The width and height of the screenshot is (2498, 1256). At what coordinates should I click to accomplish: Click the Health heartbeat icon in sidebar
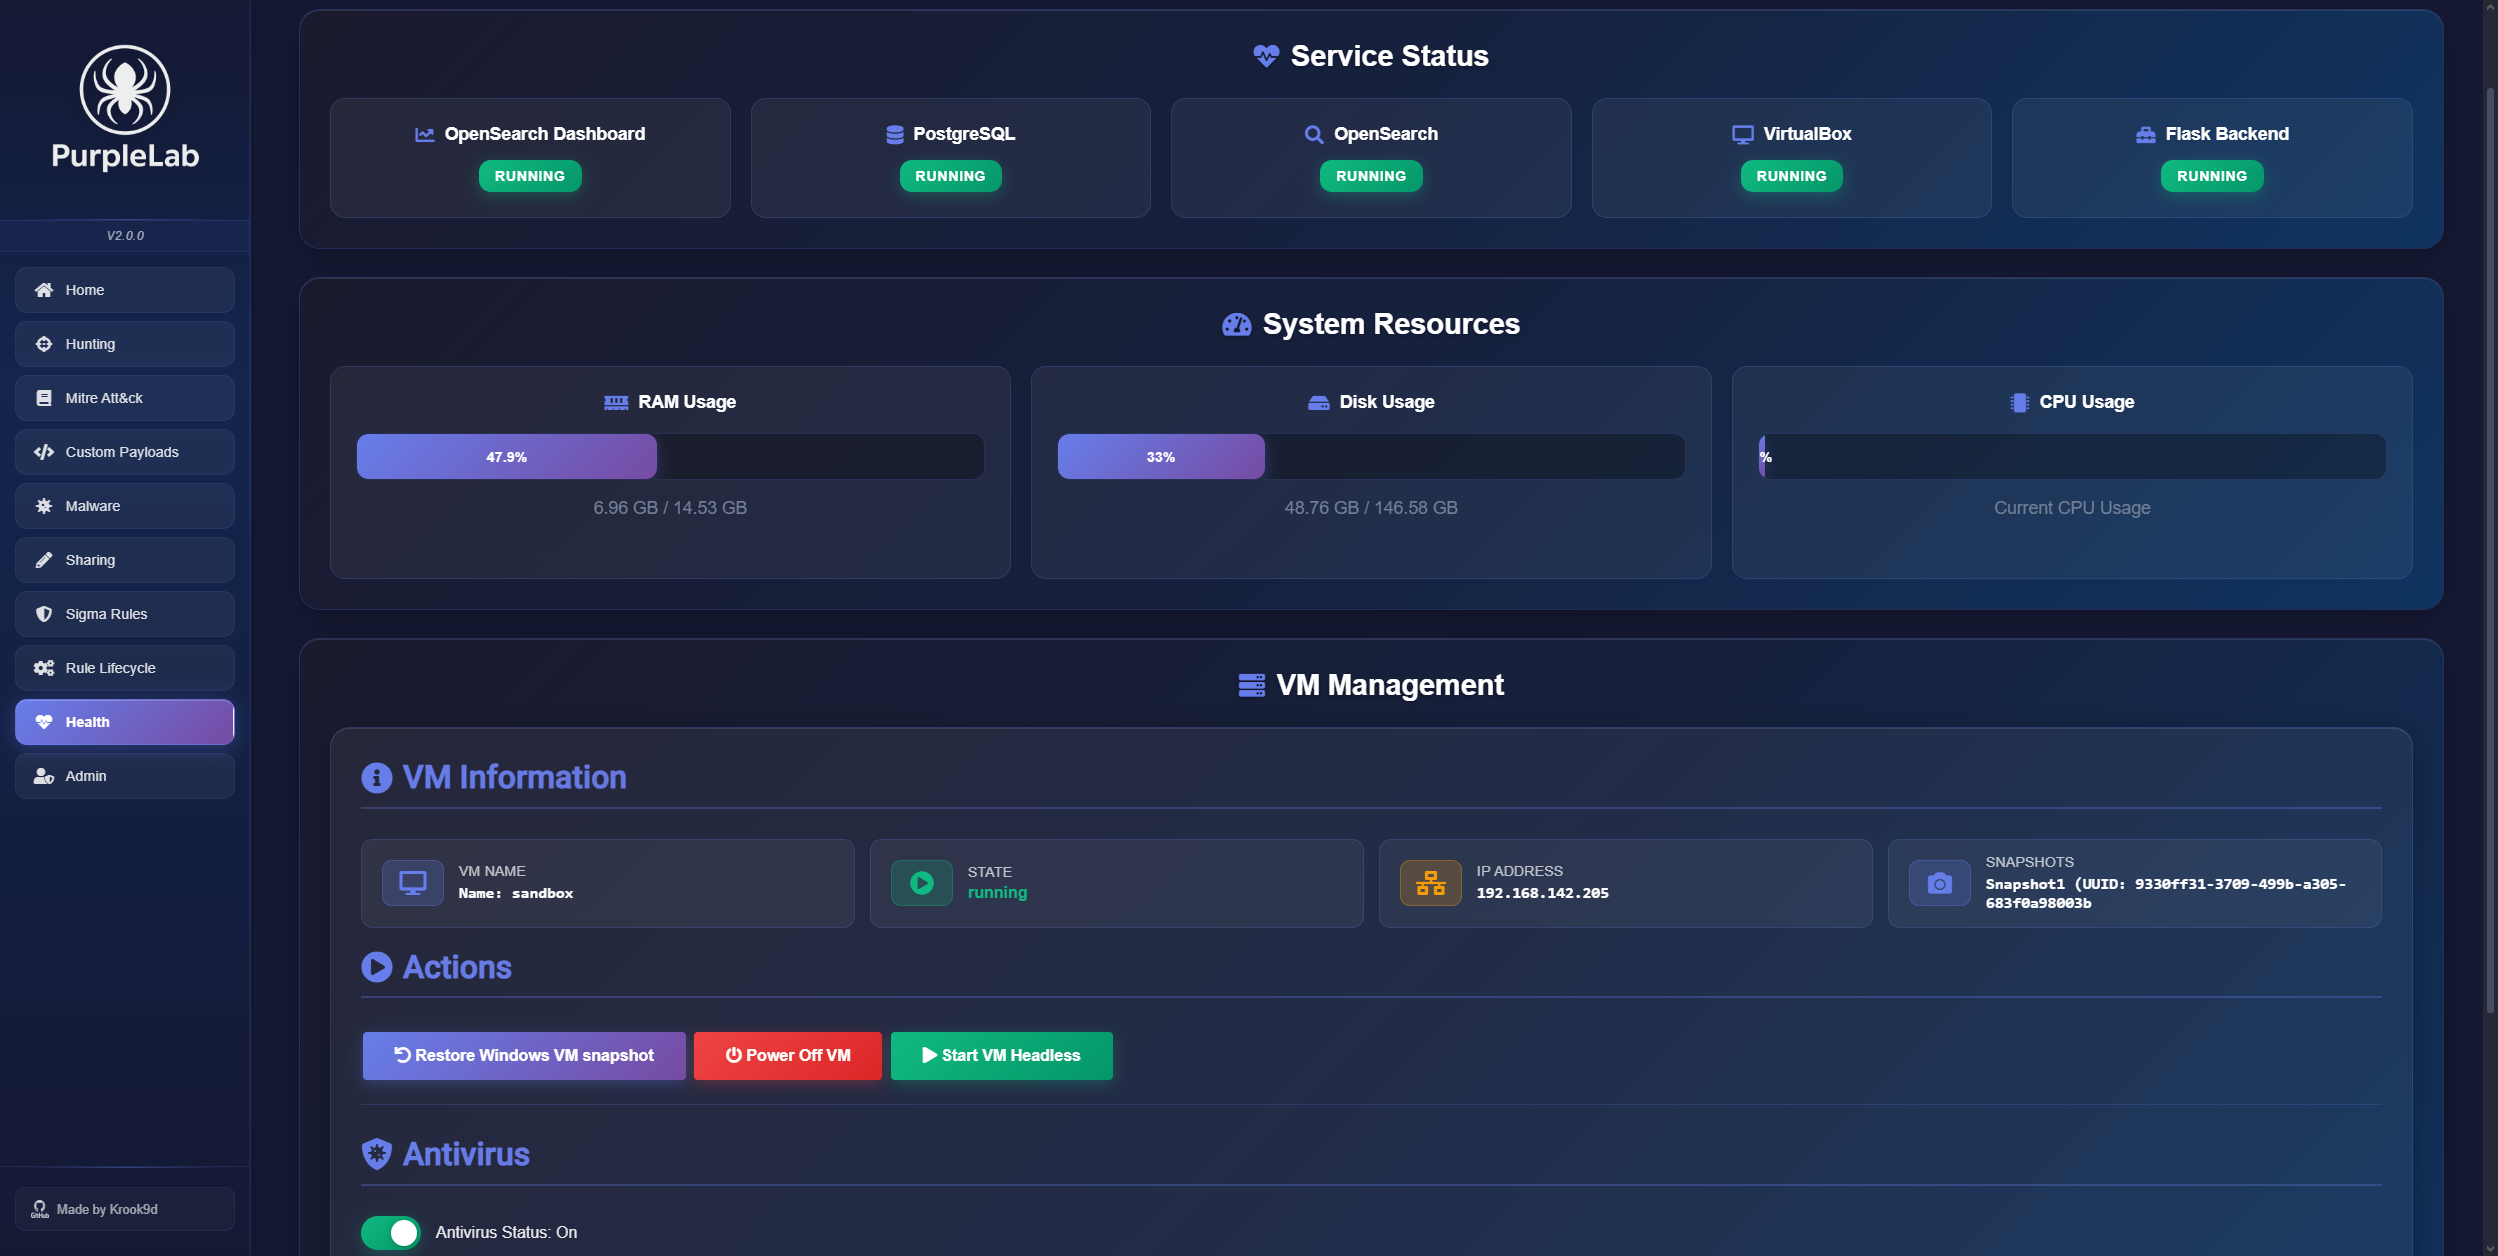pyautogui.click(x=44, y=722)
